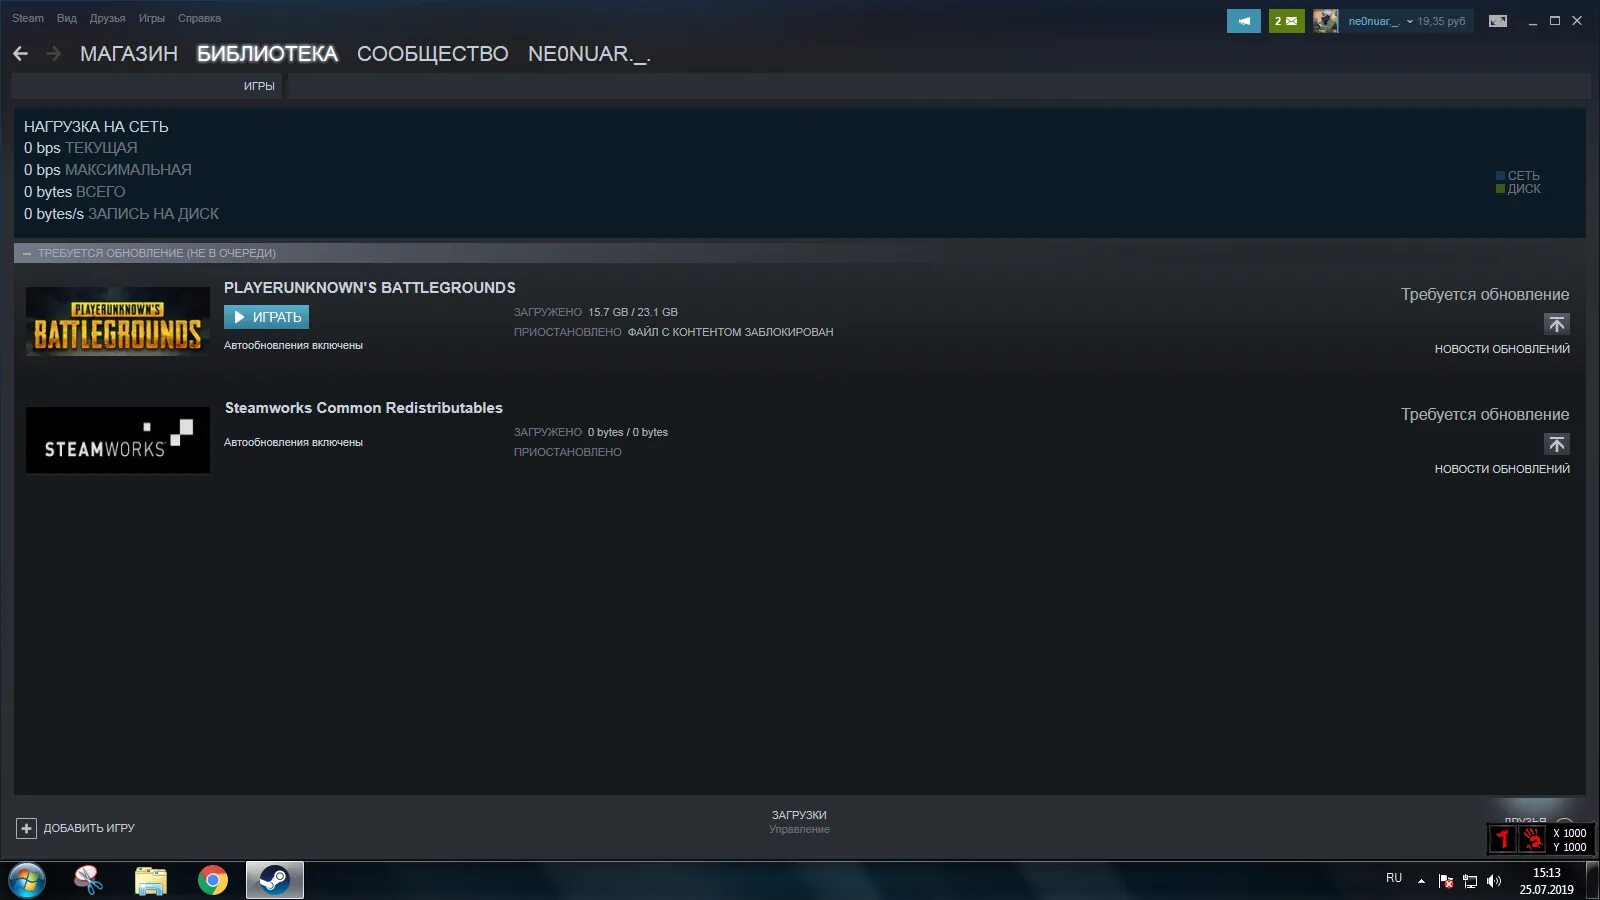Open the Windows Start button

click(27, 881)
